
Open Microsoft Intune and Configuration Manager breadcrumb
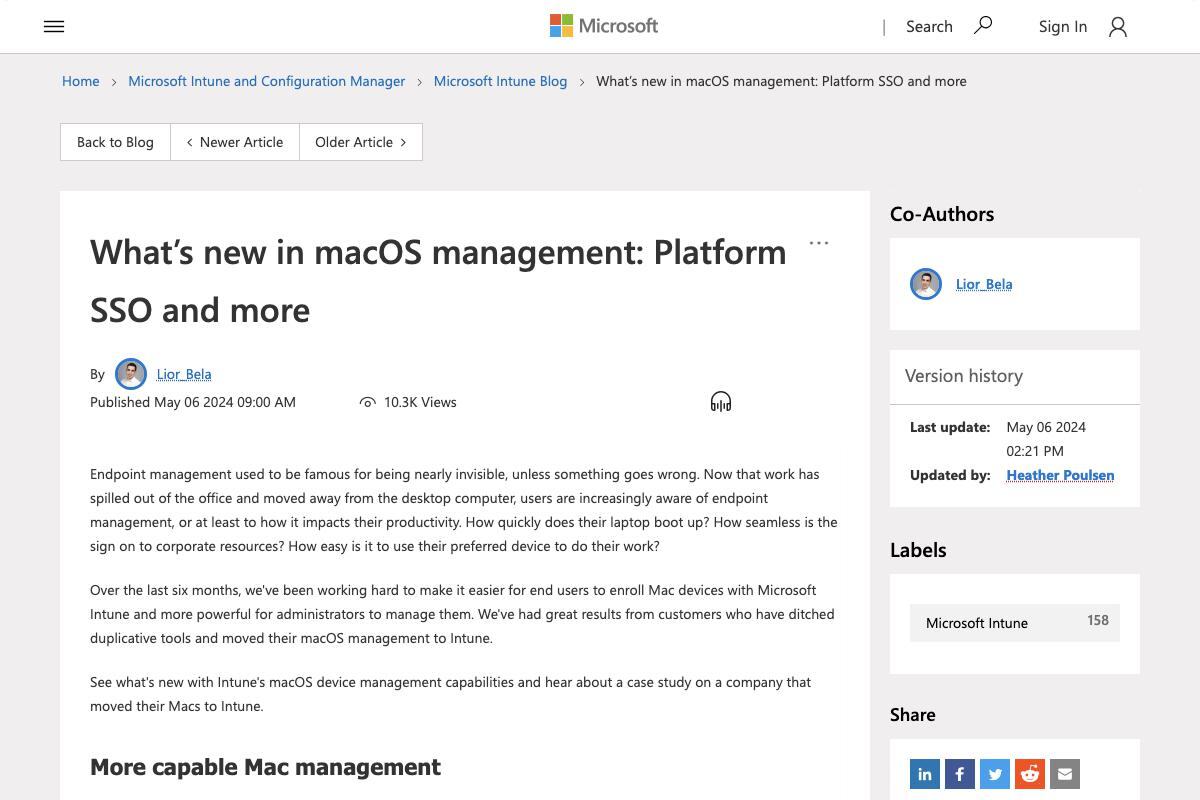pos(267,81)
